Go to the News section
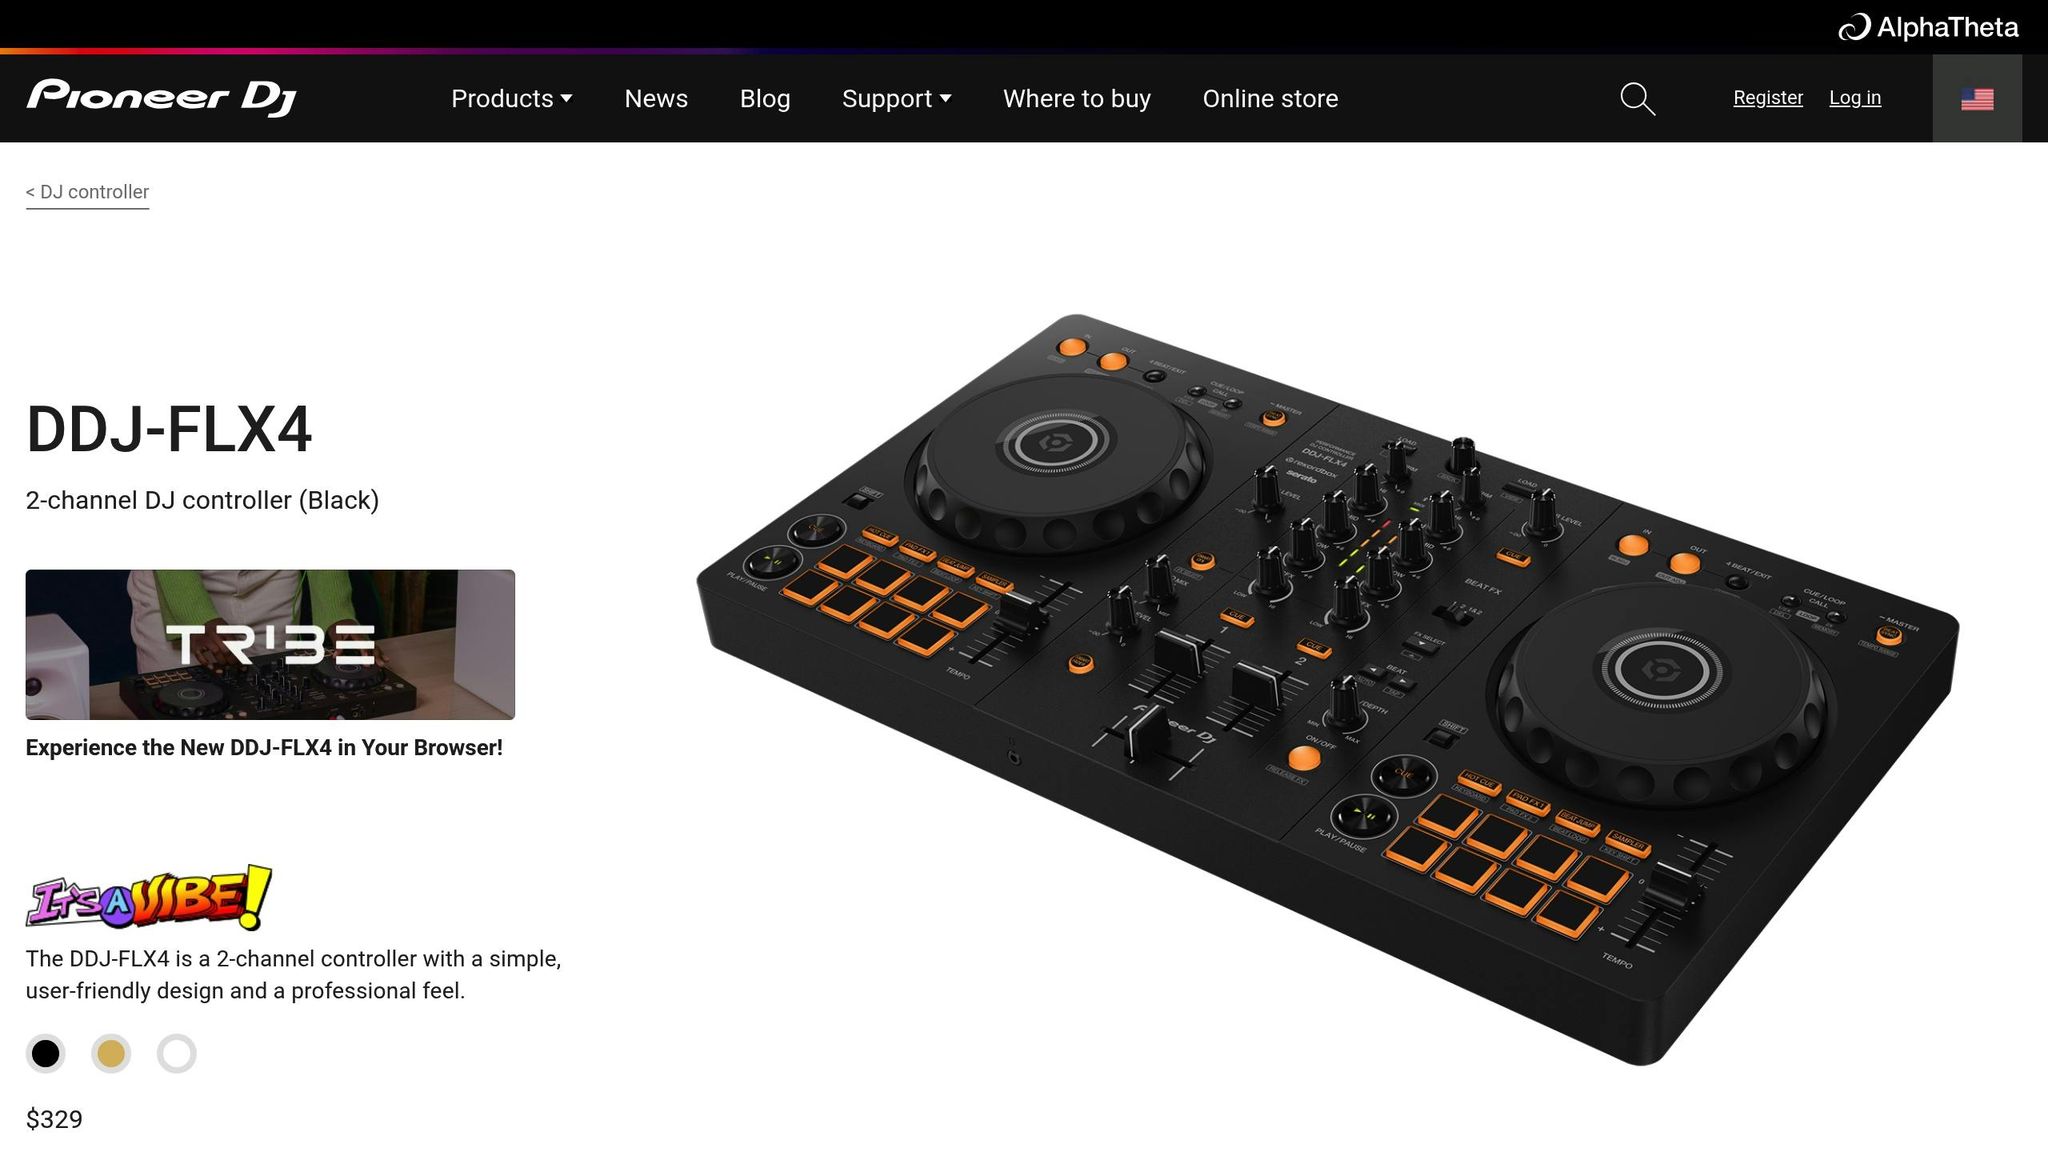Viewport: 2048px width, 1152px height. 656,98
